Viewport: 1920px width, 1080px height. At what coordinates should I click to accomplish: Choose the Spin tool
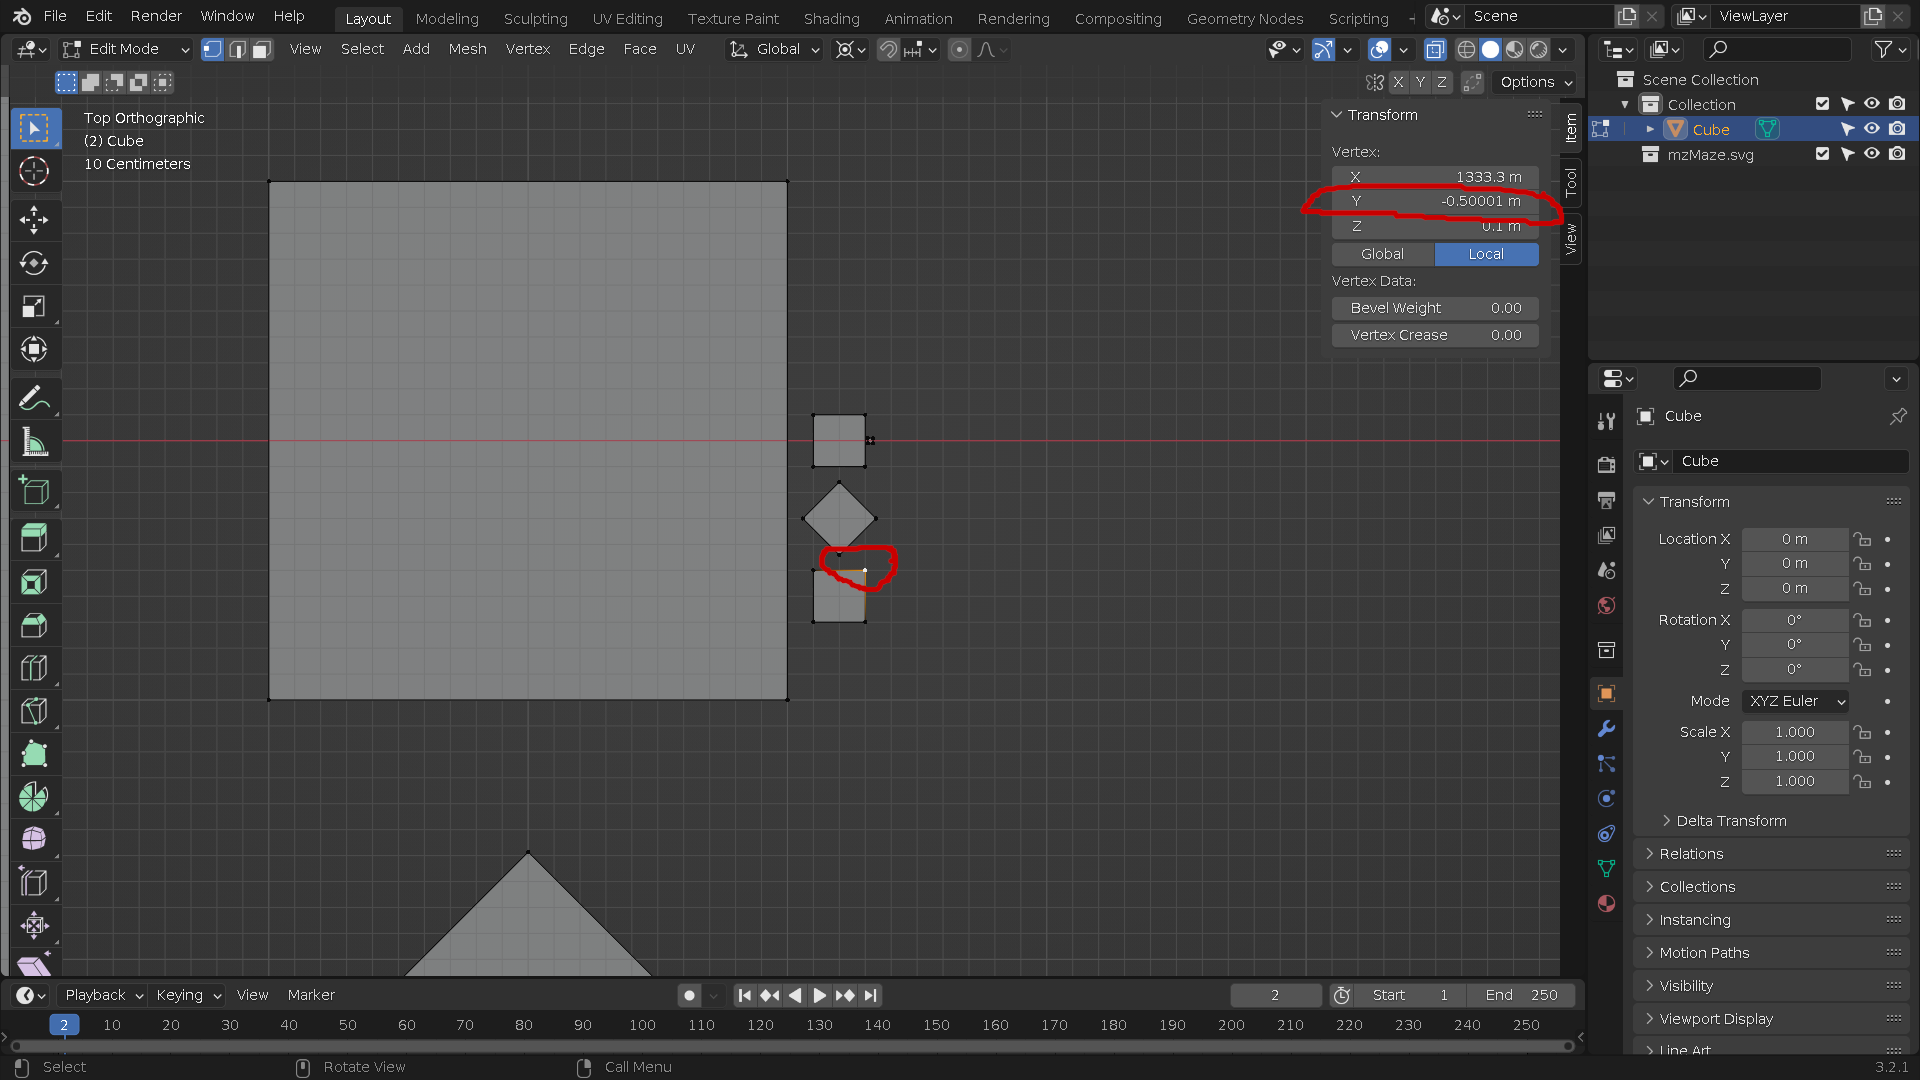coord(34,797)
